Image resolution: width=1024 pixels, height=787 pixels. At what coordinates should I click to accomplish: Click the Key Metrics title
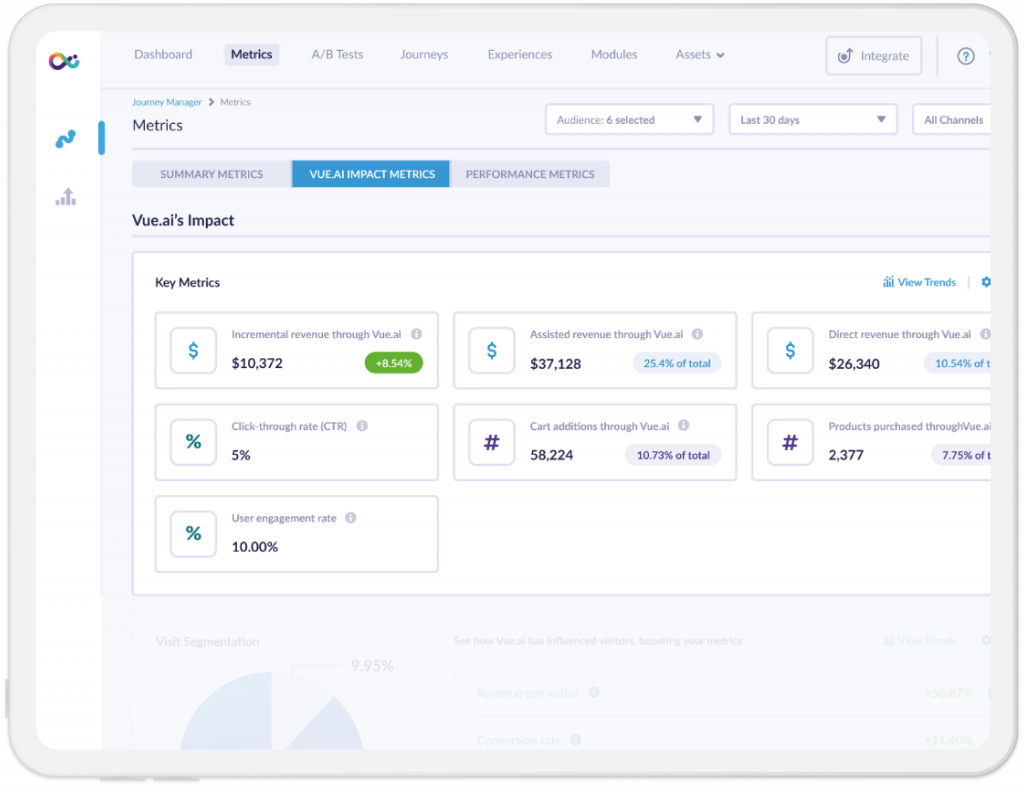(187, 282)
